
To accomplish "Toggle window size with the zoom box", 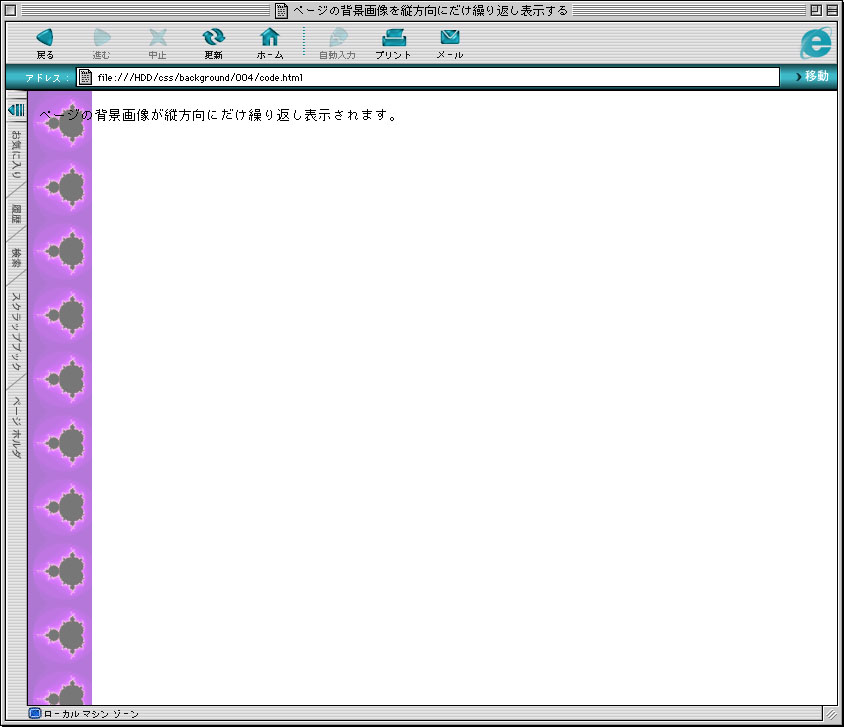I will [x=816, y=10].
